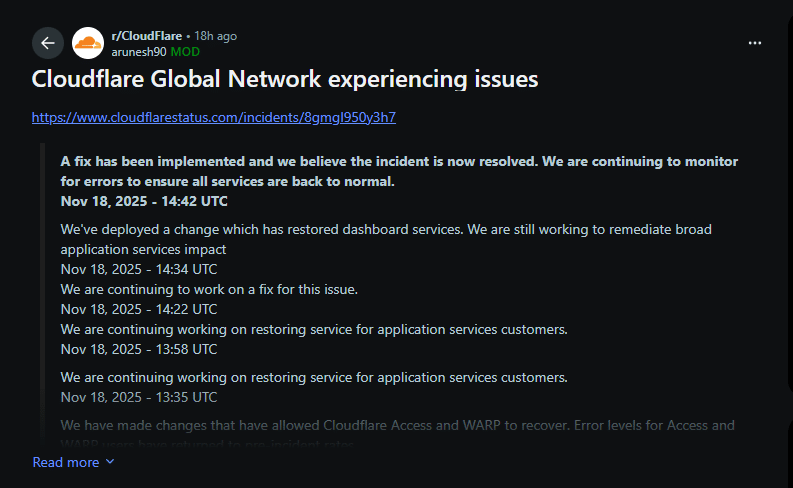Screen dimensions: 793x488
Task: Open the r/CloudFlare subreddit link
Action: (146, 36)
